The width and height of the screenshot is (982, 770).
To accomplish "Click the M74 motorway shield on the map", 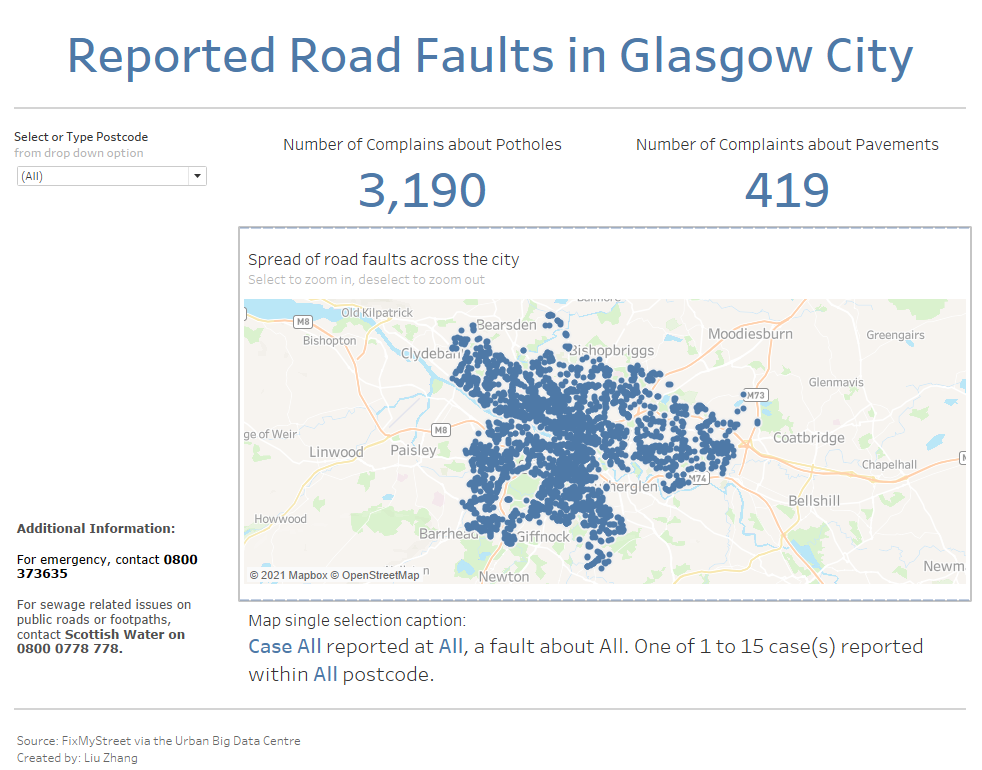I will click(698, 479).
